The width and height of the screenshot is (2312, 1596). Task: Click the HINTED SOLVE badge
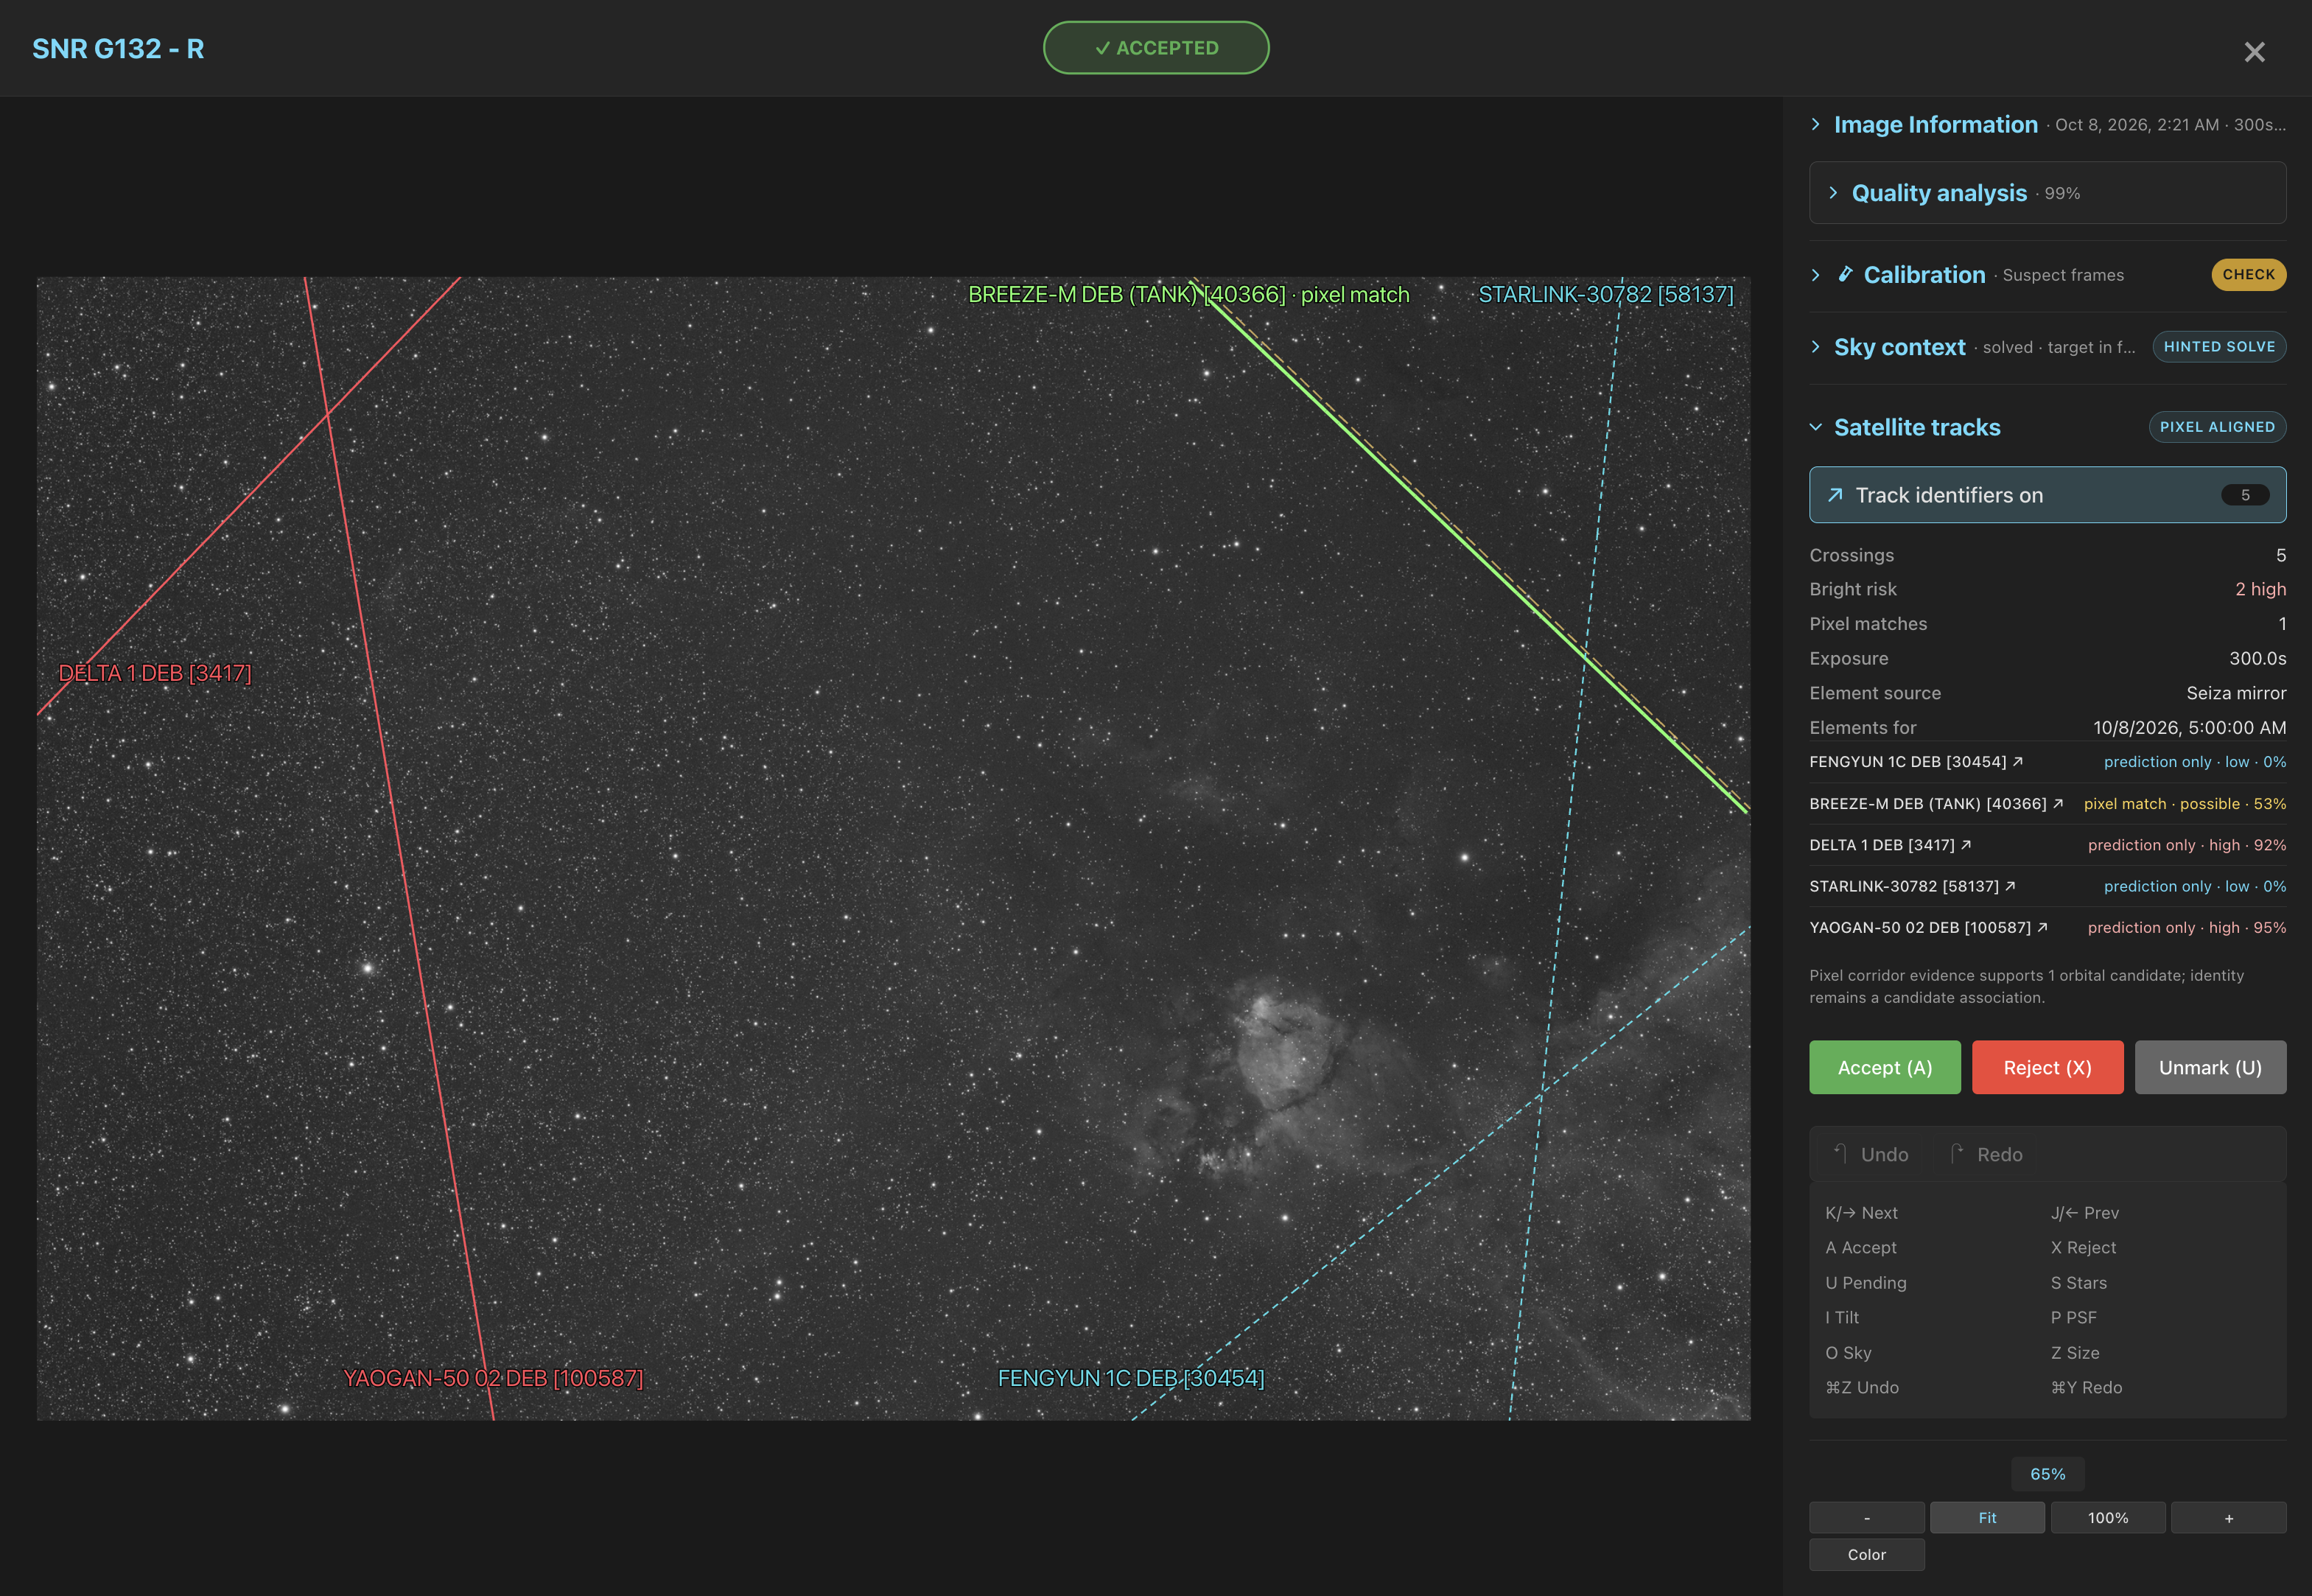tap(2219, 347)
